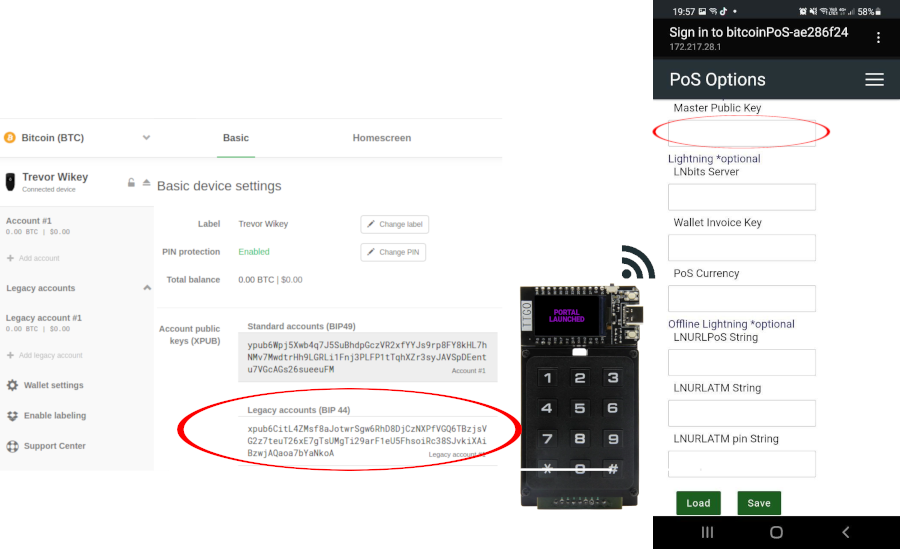Click the pencil icon in Change label
Image resolution: width=900 pixels, height=549 pixels.
point(371,224)
